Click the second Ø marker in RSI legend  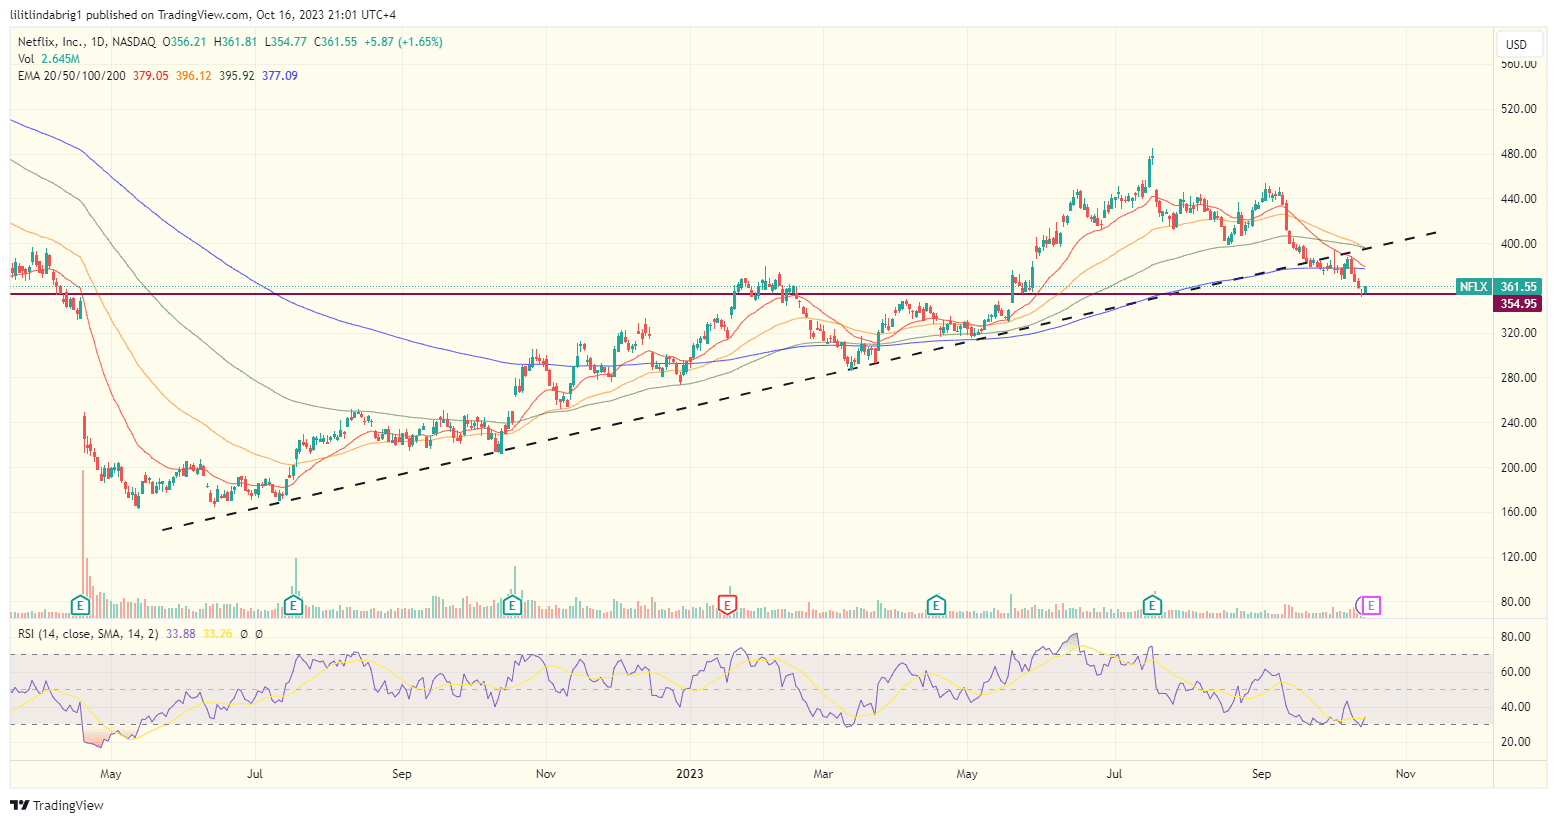(257, 634)
